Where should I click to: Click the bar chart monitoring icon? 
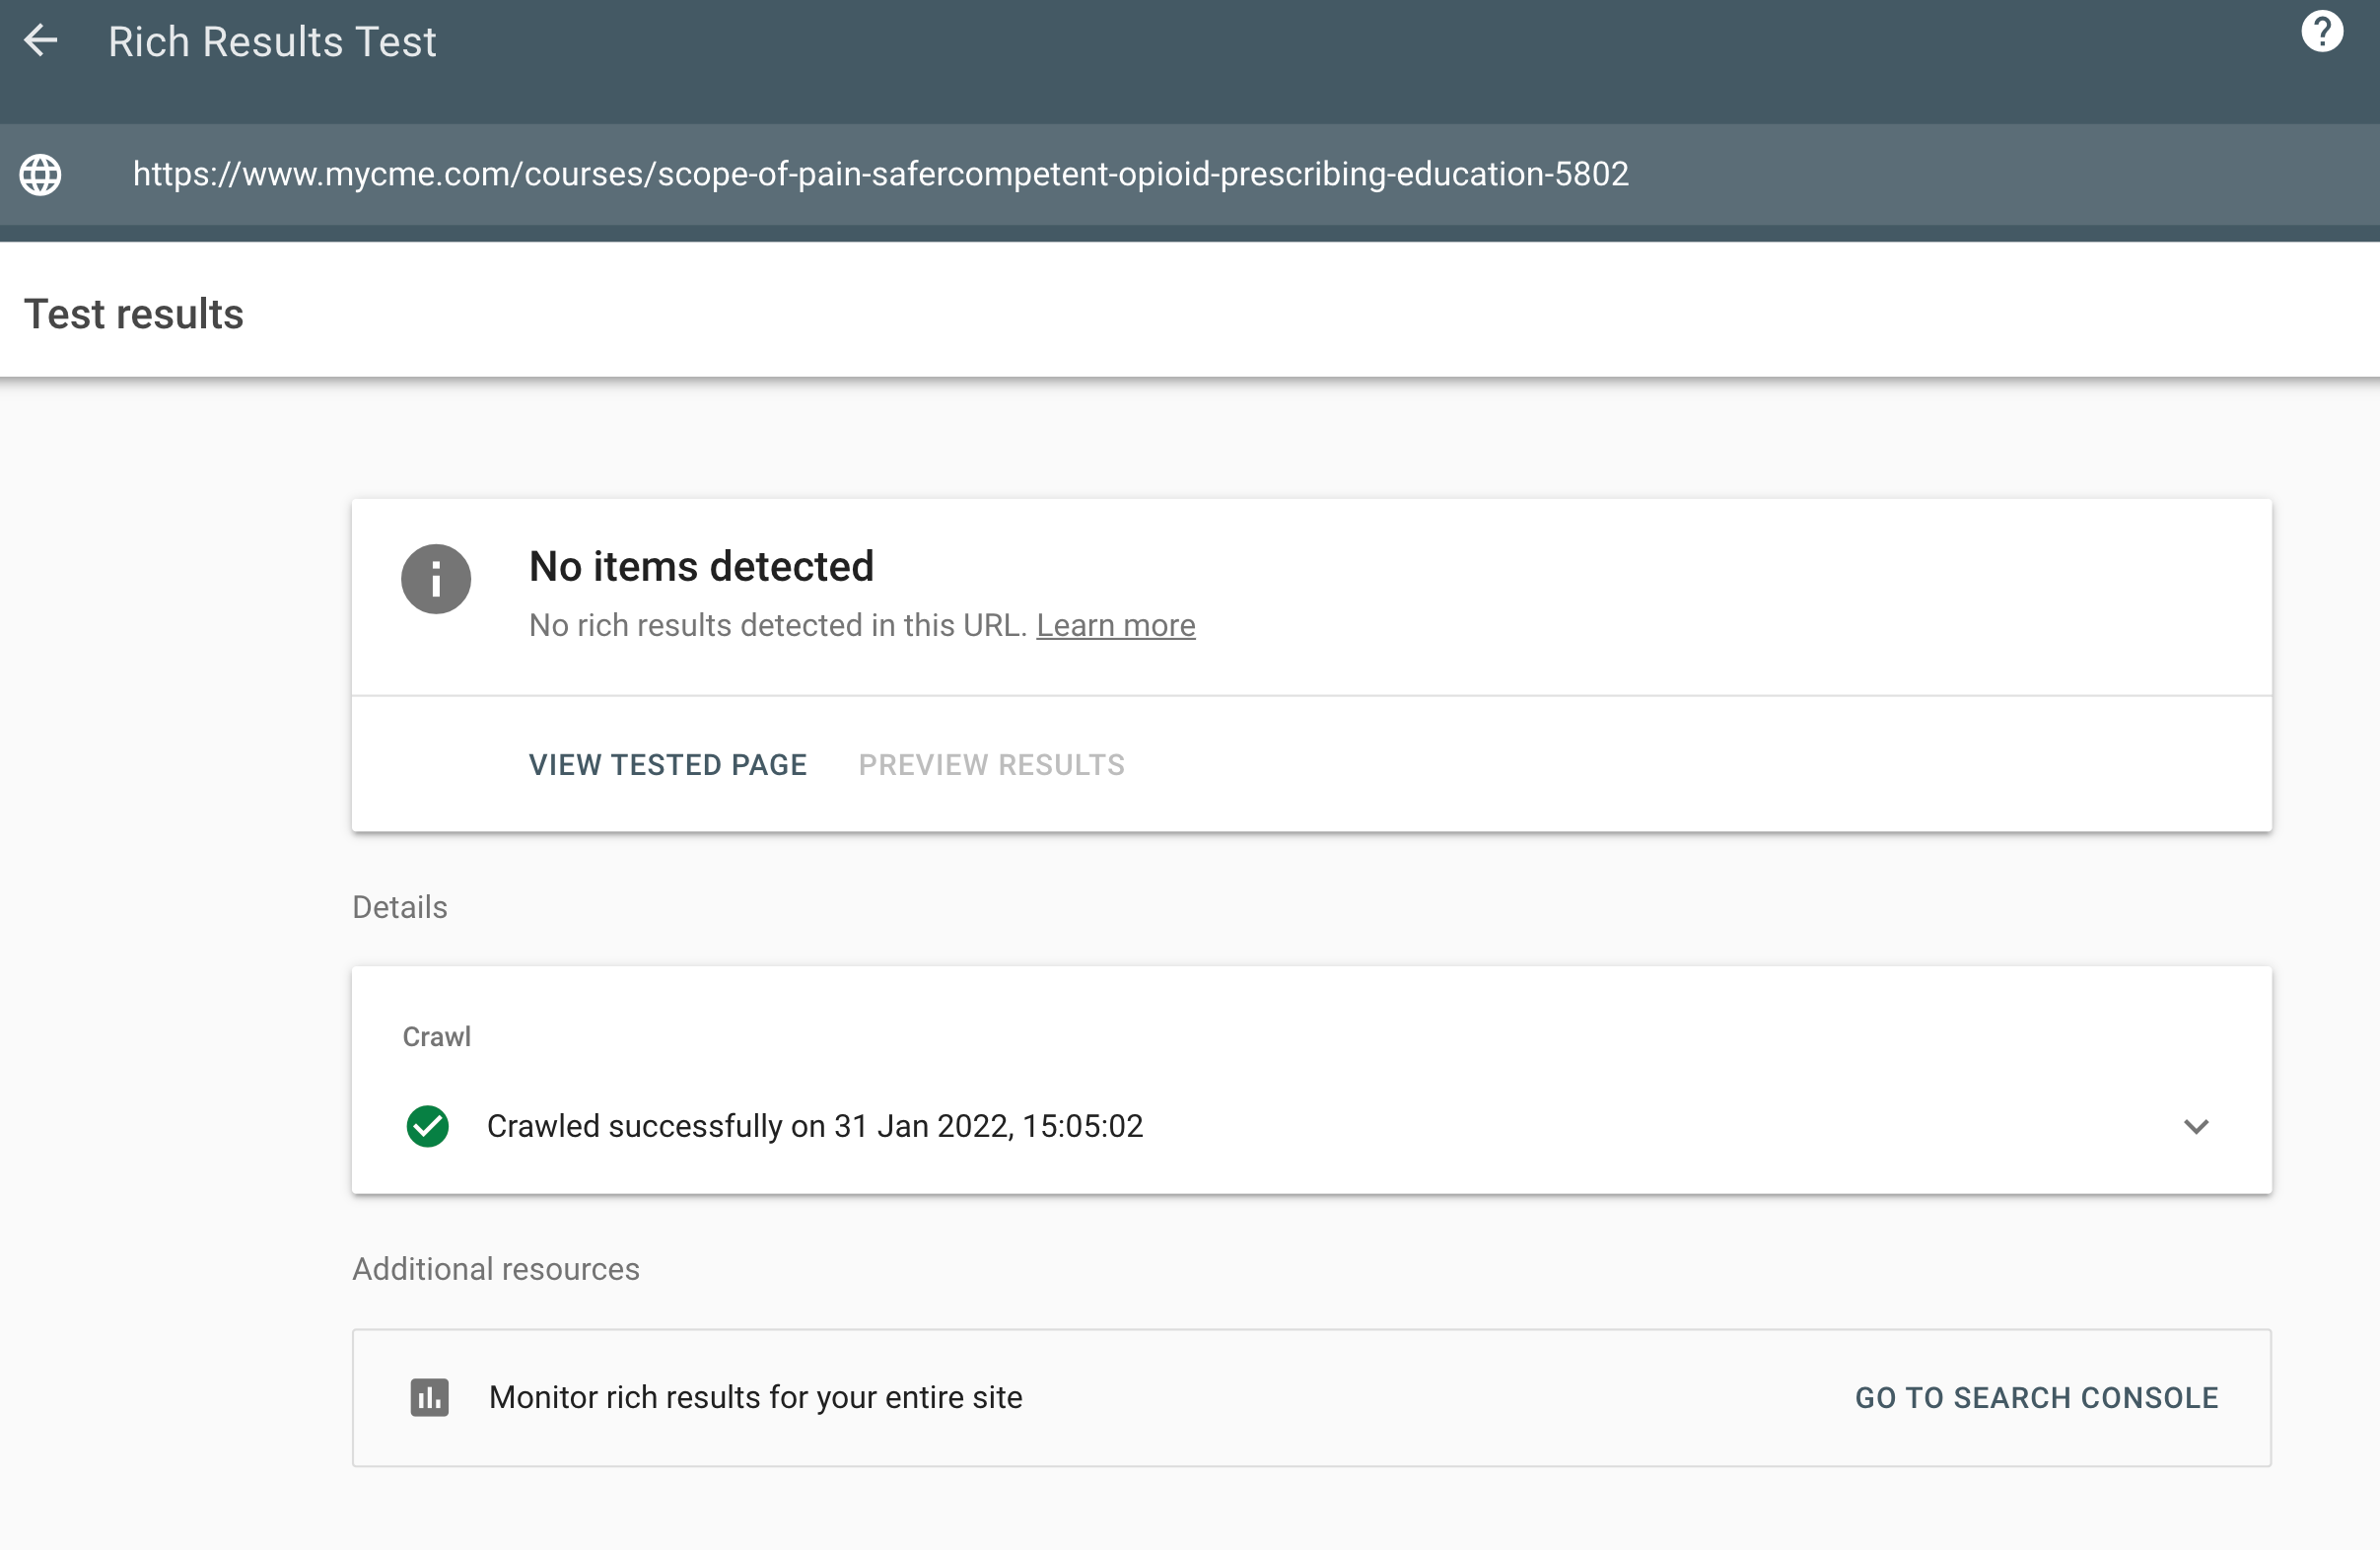428,1397
